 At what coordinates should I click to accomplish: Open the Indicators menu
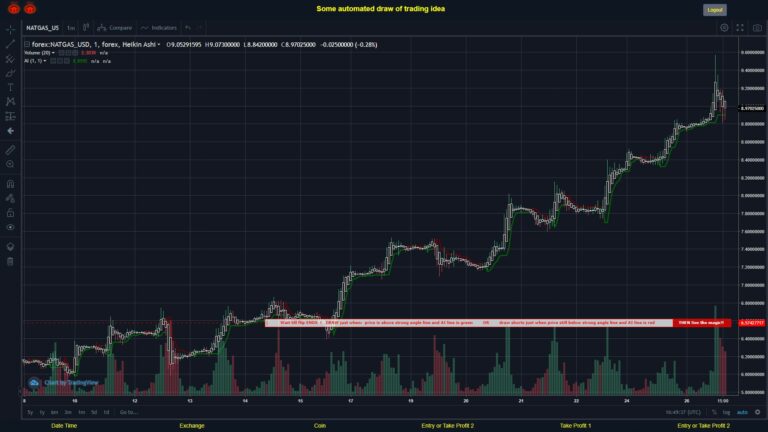coord(159,28)
